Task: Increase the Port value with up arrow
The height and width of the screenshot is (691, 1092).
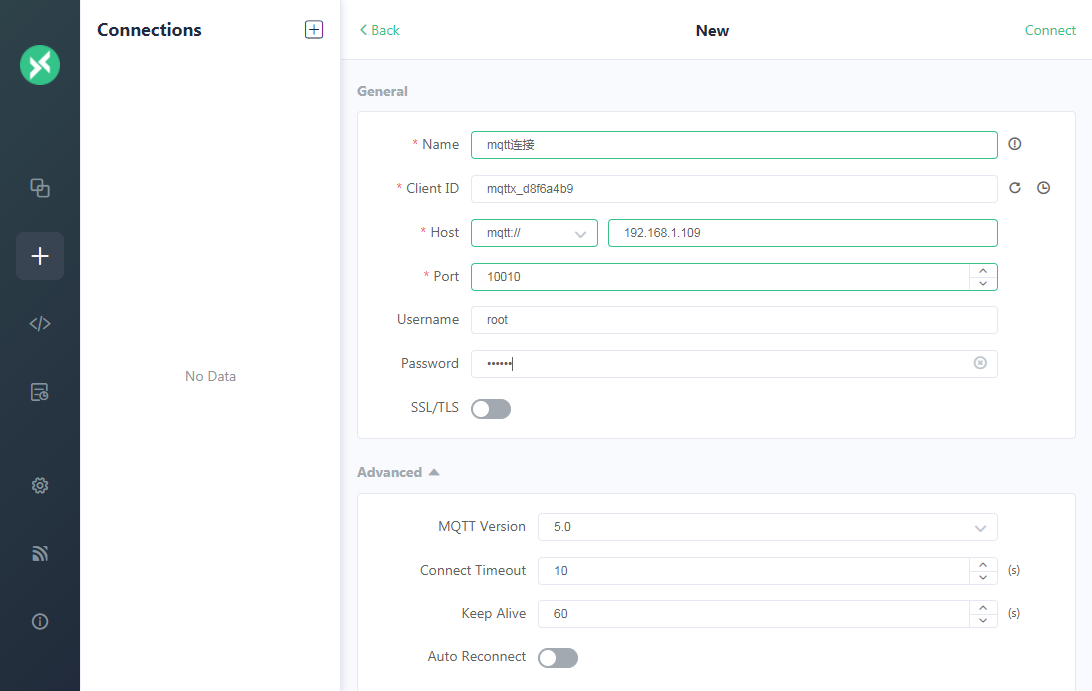Action: [983, 270]
